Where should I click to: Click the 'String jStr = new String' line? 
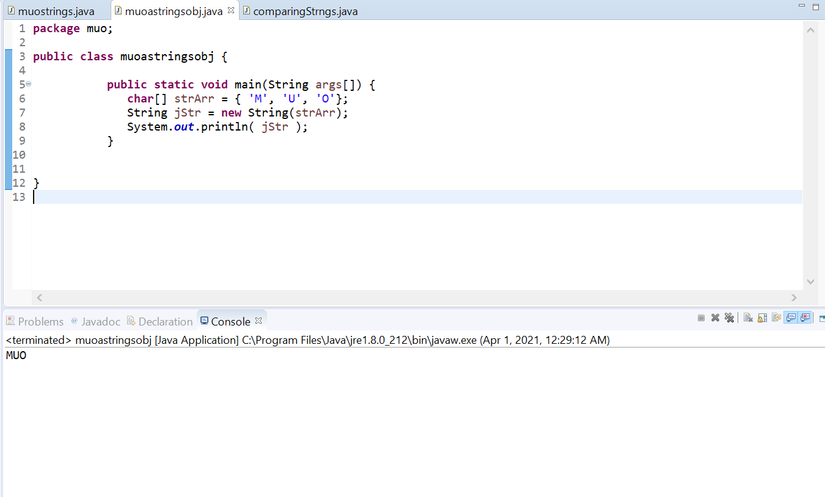[x=237, y=113]
